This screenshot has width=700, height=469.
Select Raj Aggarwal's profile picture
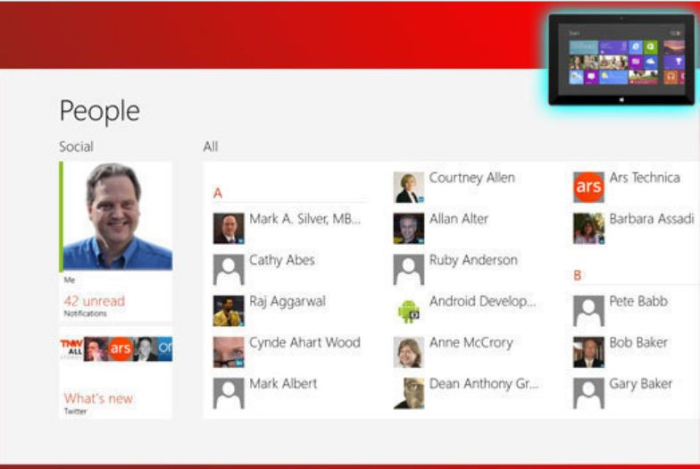[x=229, y=311]
